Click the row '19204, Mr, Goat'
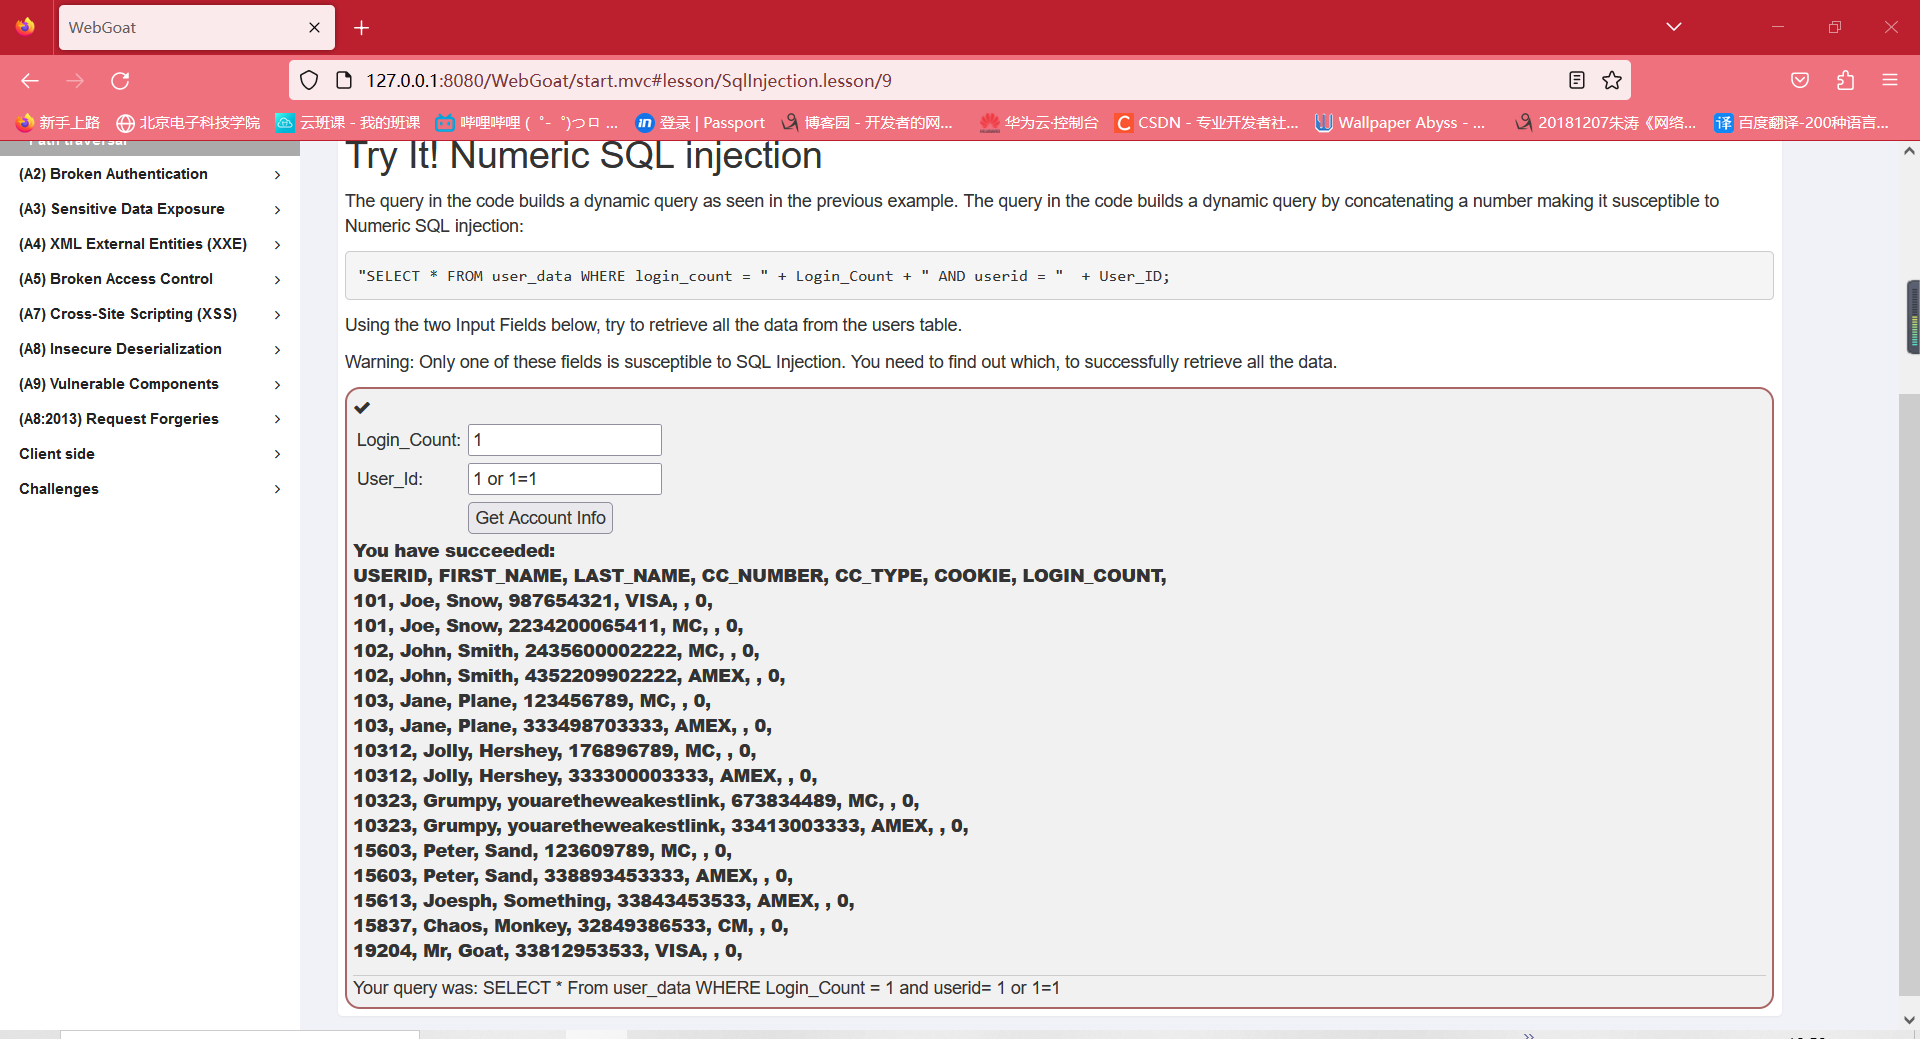This screenshot has height=1039, width=1920. tap(548, 951)
